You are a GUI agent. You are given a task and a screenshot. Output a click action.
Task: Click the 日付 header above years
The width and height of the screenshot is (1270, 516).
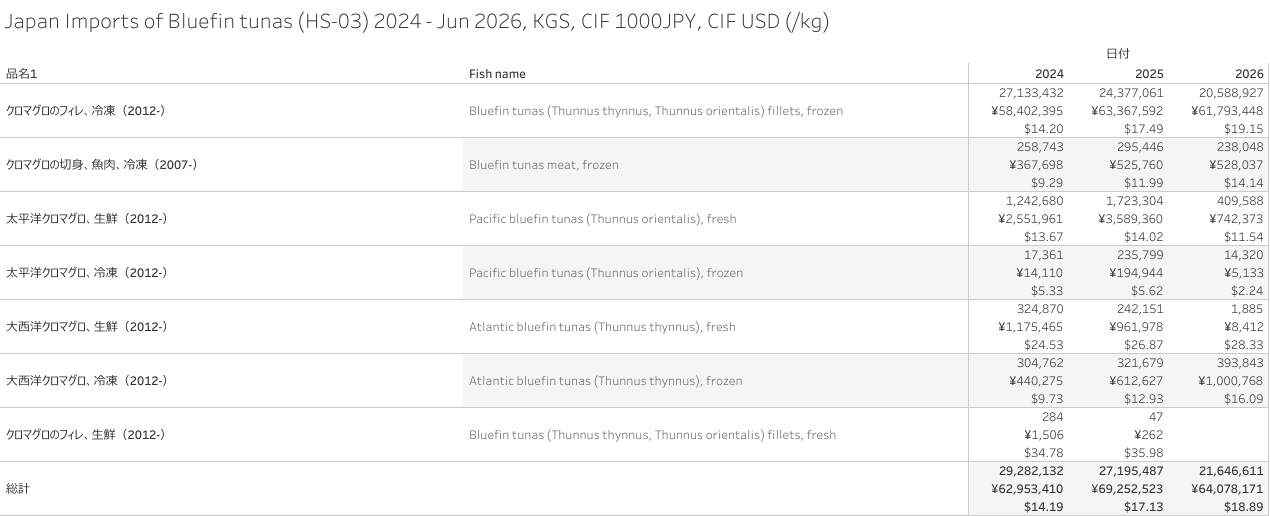1118,53
